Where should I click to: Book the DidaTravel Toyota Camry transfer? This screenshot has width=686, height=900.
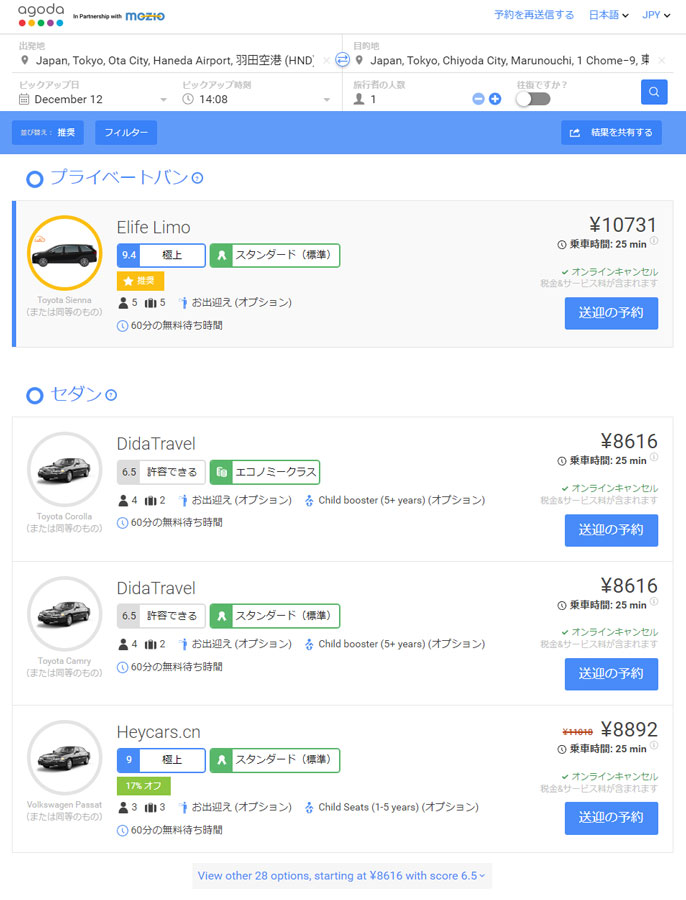tap(611, 674)
